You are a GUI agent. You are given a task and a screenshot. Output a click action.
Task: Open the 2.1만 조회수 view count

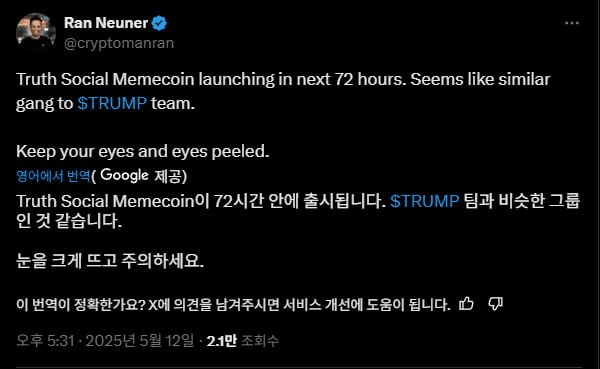(x=243, y=340)
